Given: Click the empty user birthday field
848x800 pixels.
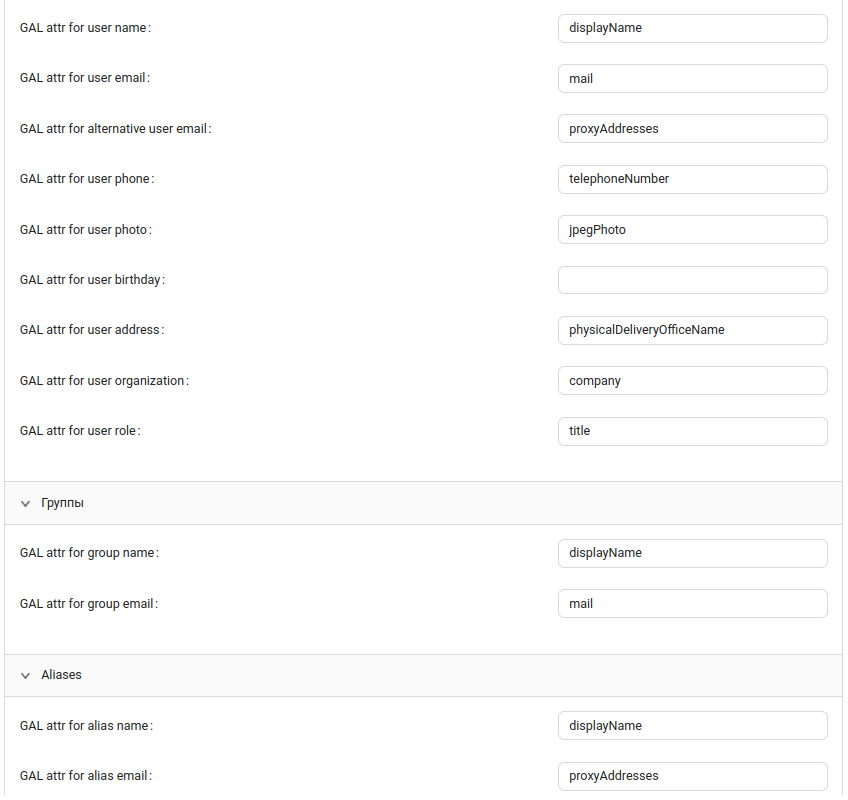Looking at the screenshot, I should point(692,280).
